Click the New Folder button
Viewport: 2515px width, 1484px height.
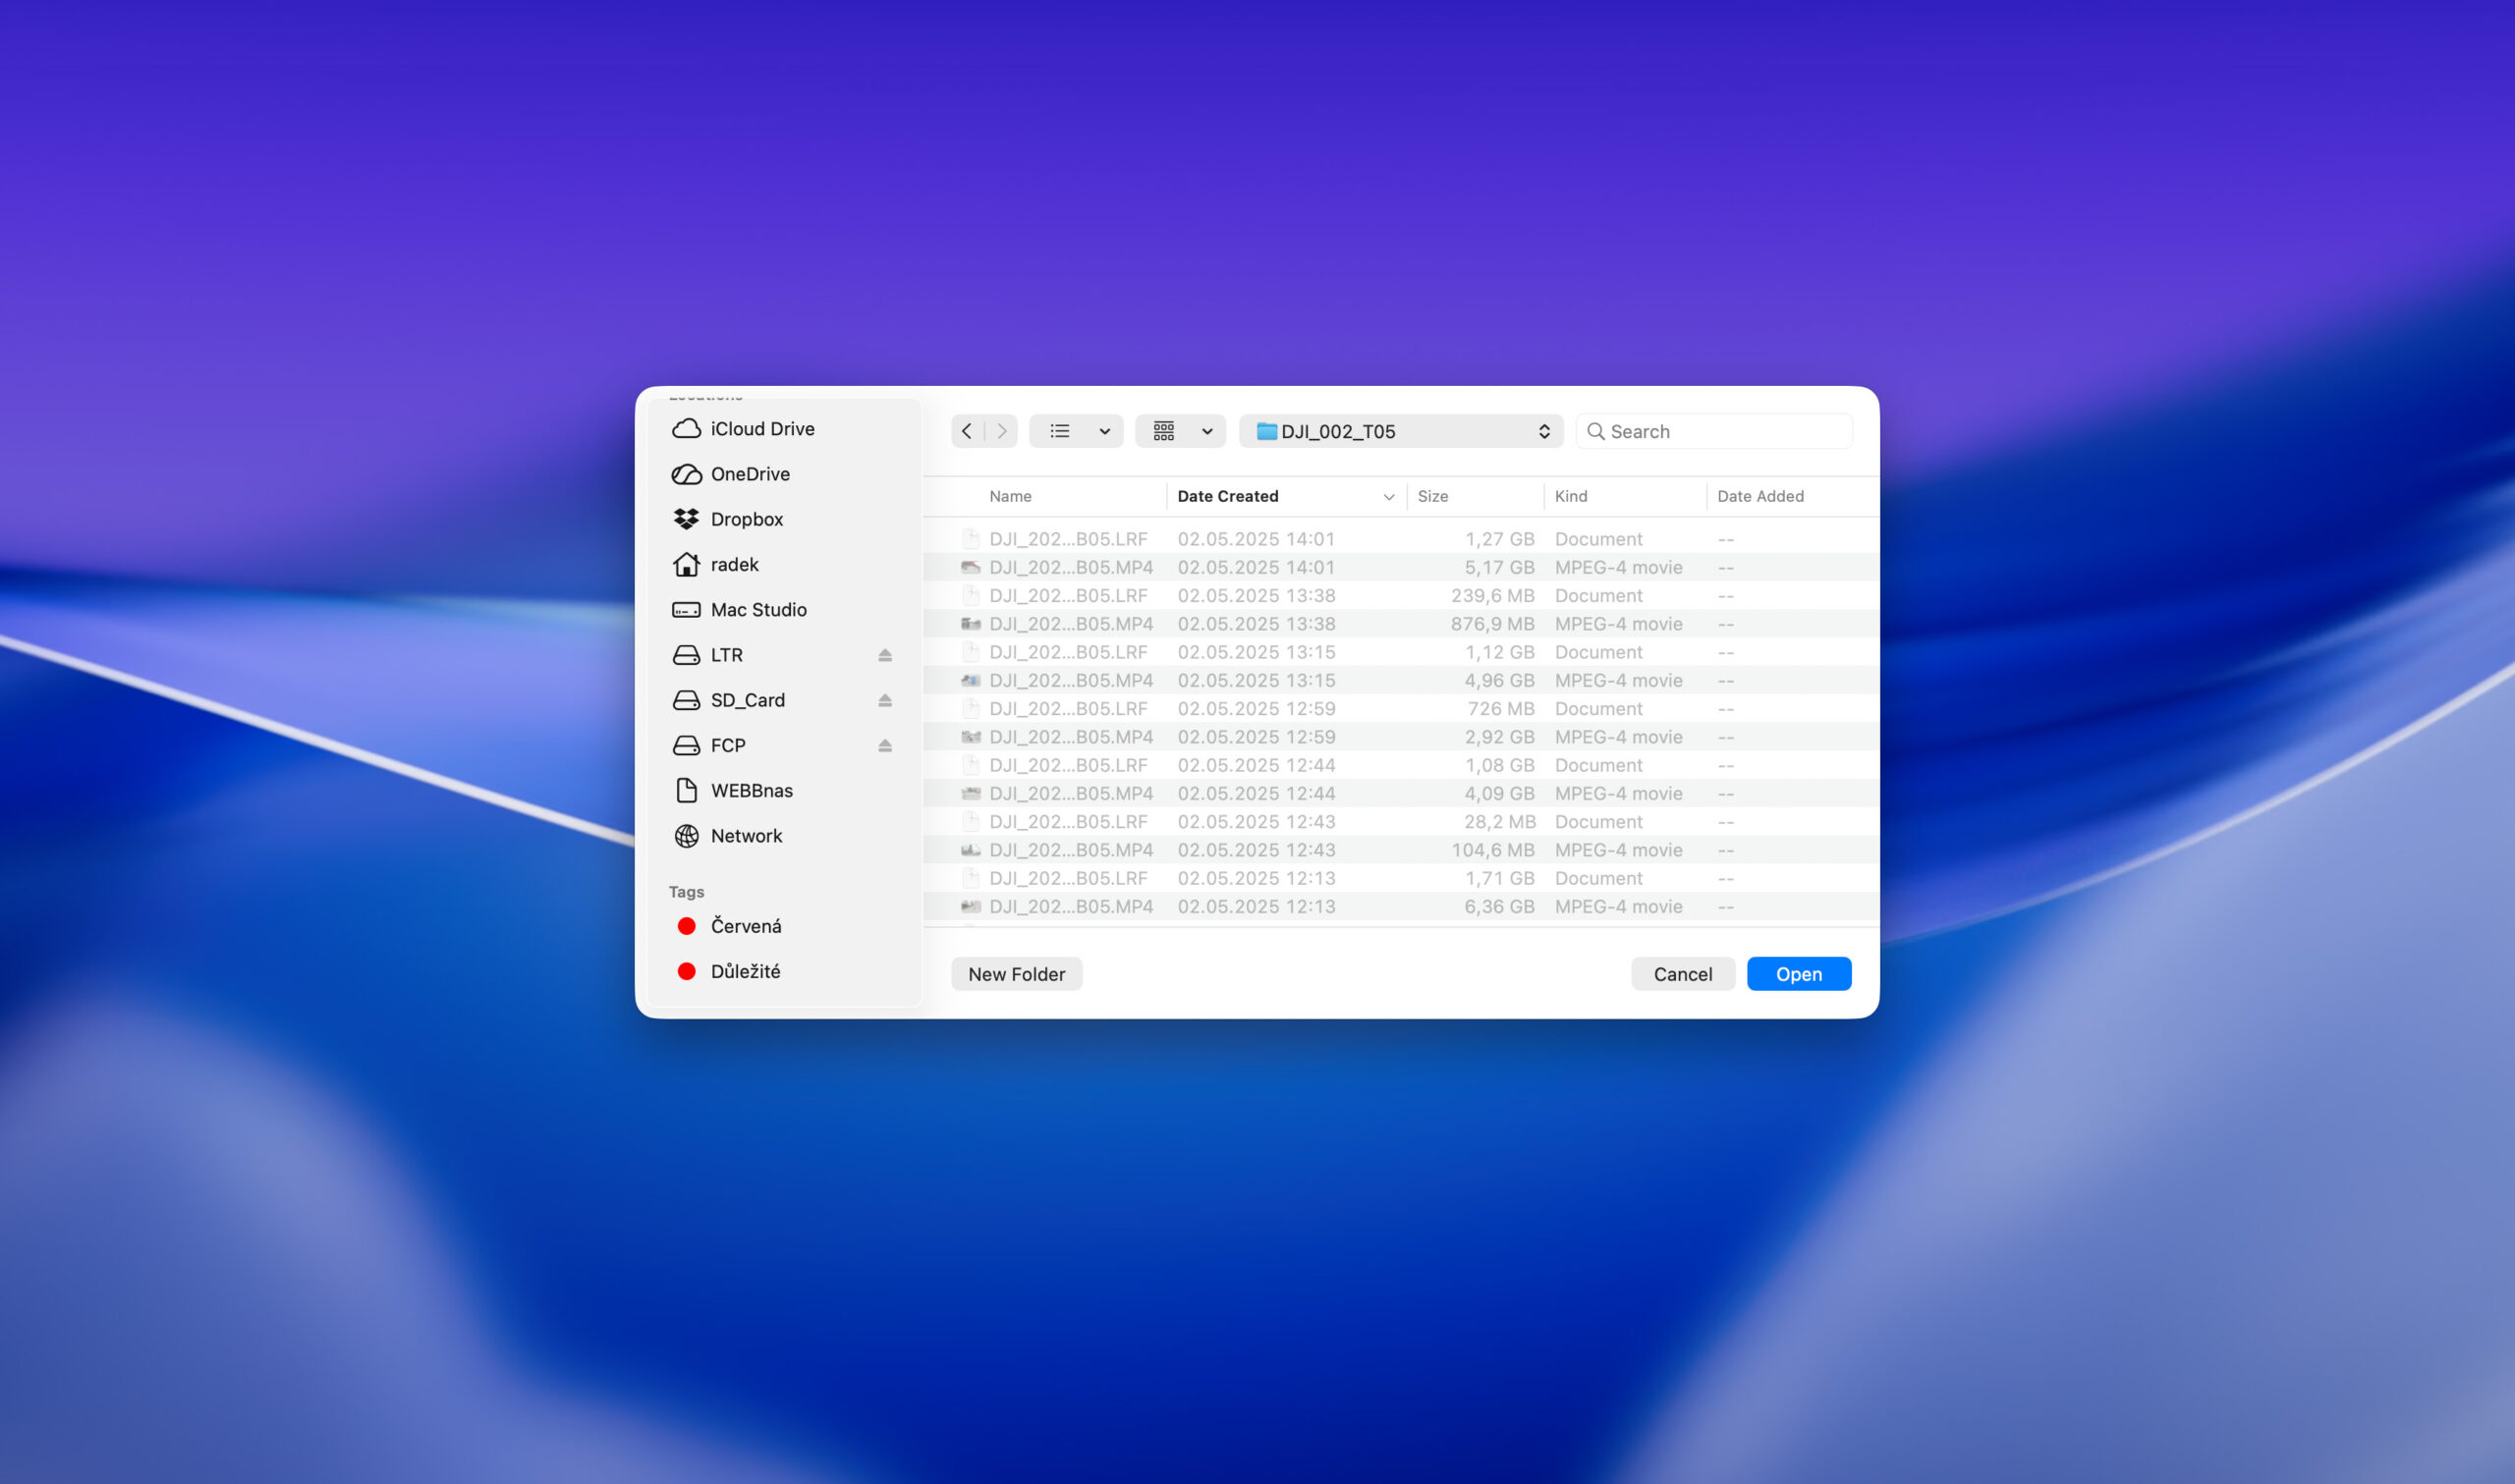pyautogui.click(x=1016, y=974)
